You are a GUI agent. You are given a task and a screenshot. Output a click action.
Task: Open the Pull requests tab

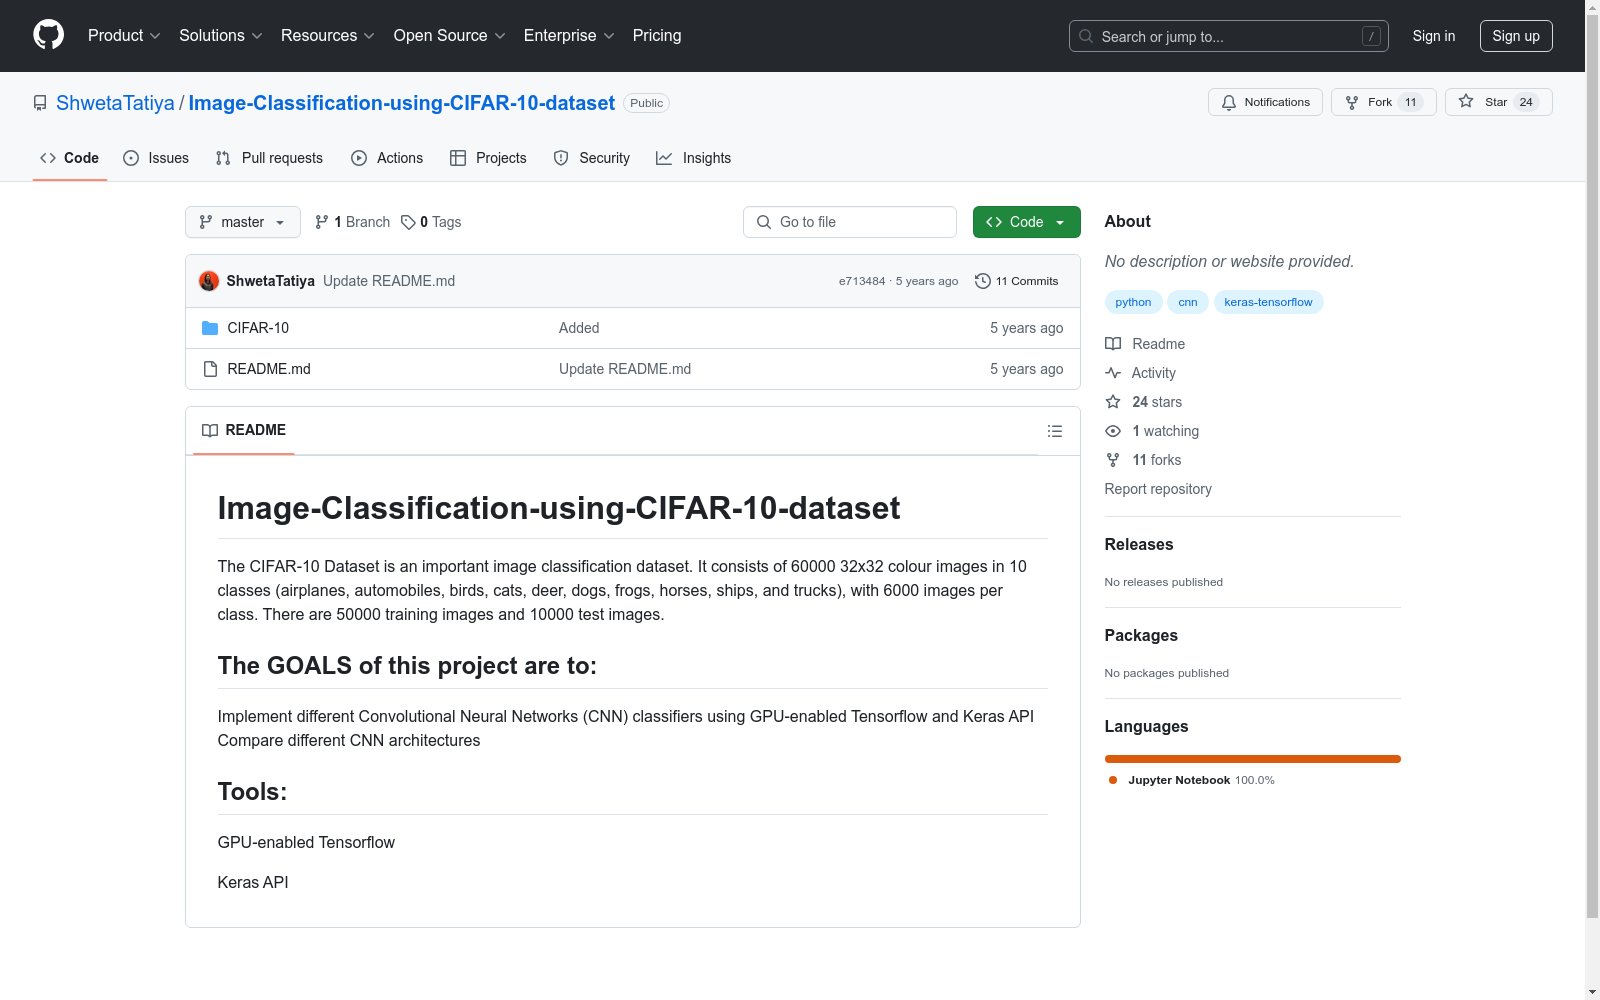point(269,158)
